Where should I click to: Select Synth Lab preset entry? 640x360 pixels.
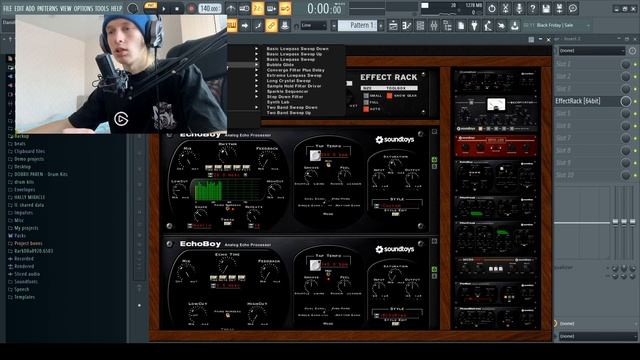tap(278, 102)
